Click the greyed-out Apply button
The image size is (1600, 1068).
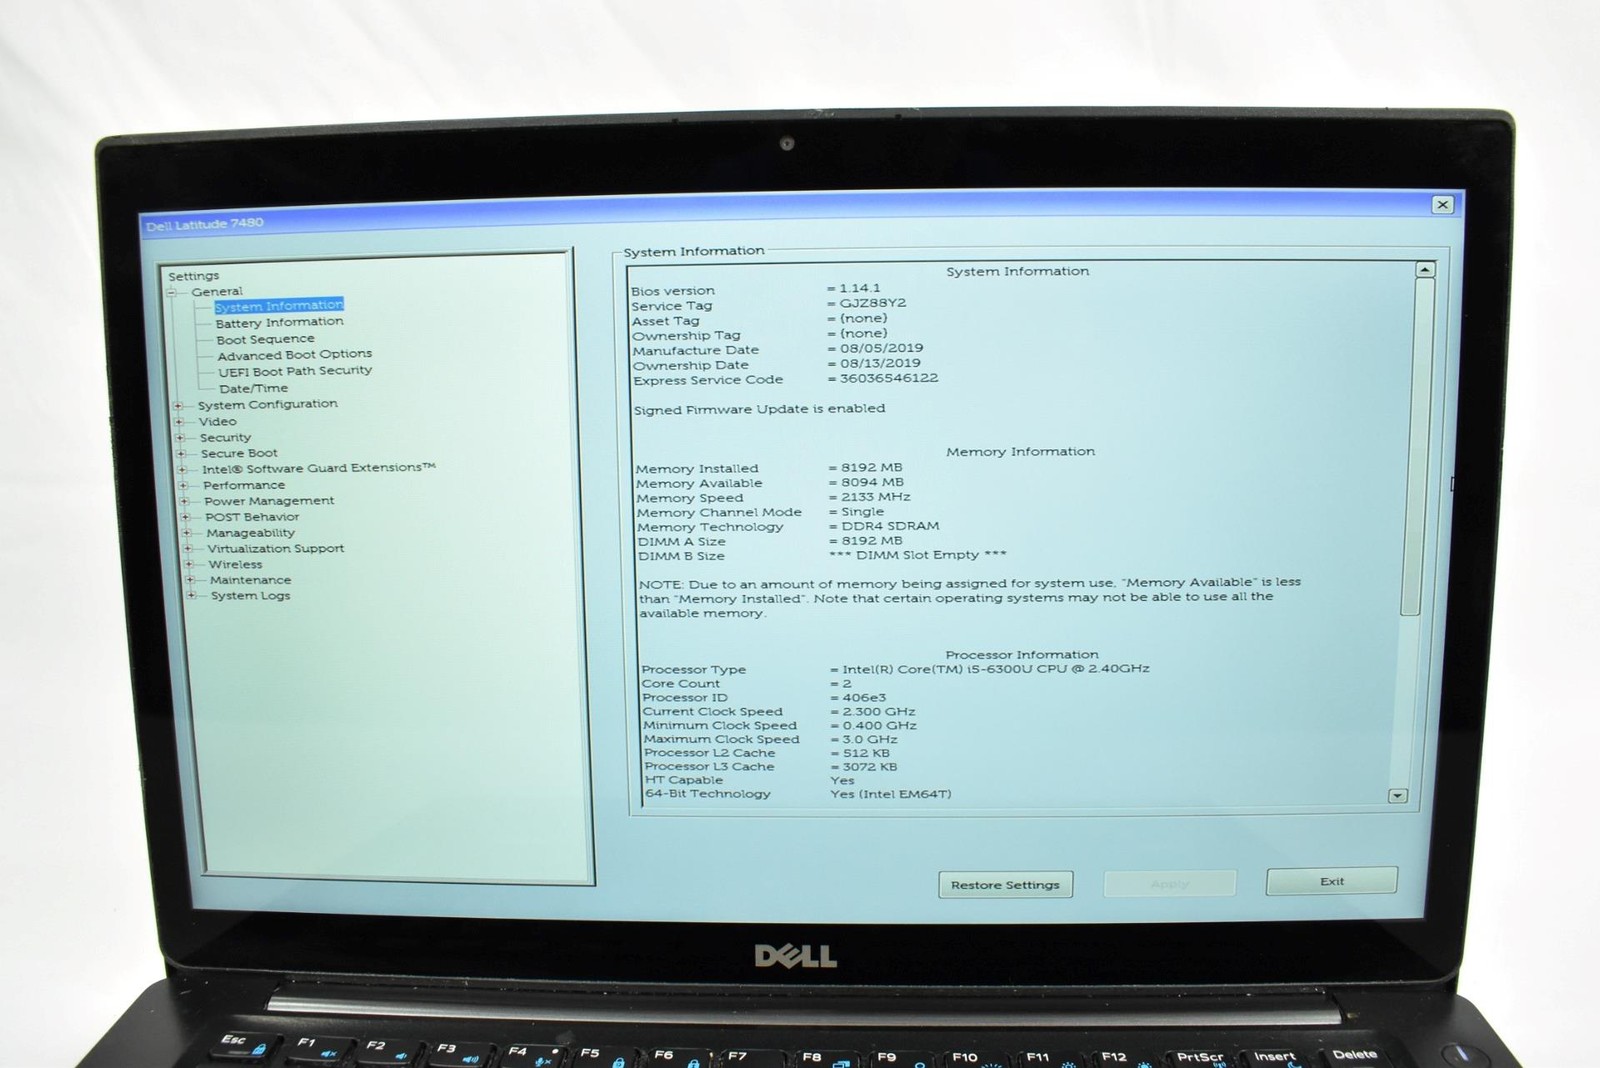[x=1169, y=884]
